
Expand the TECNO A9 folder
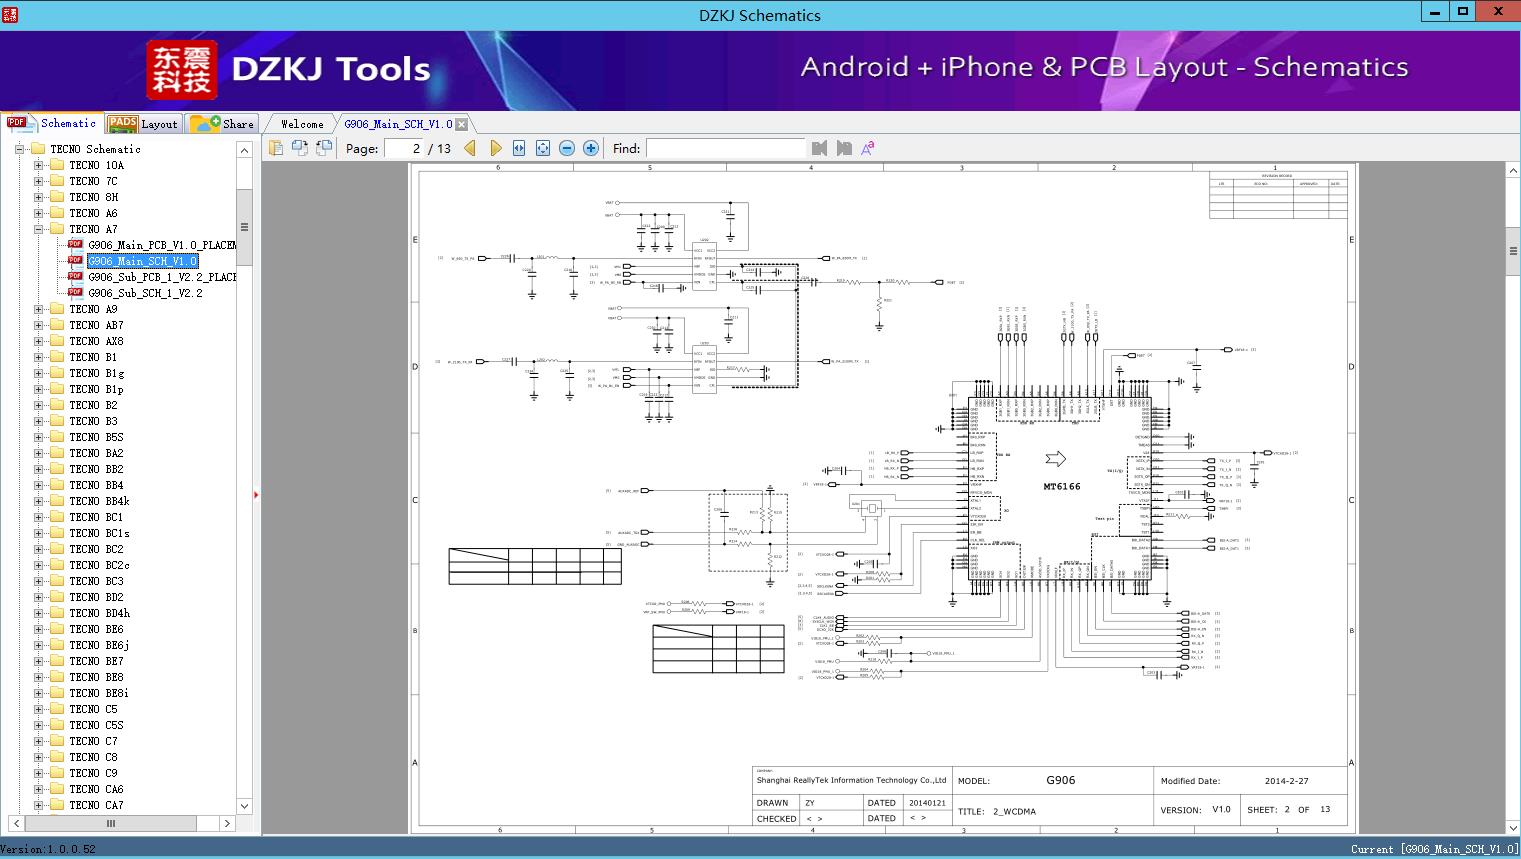(38, 309)
